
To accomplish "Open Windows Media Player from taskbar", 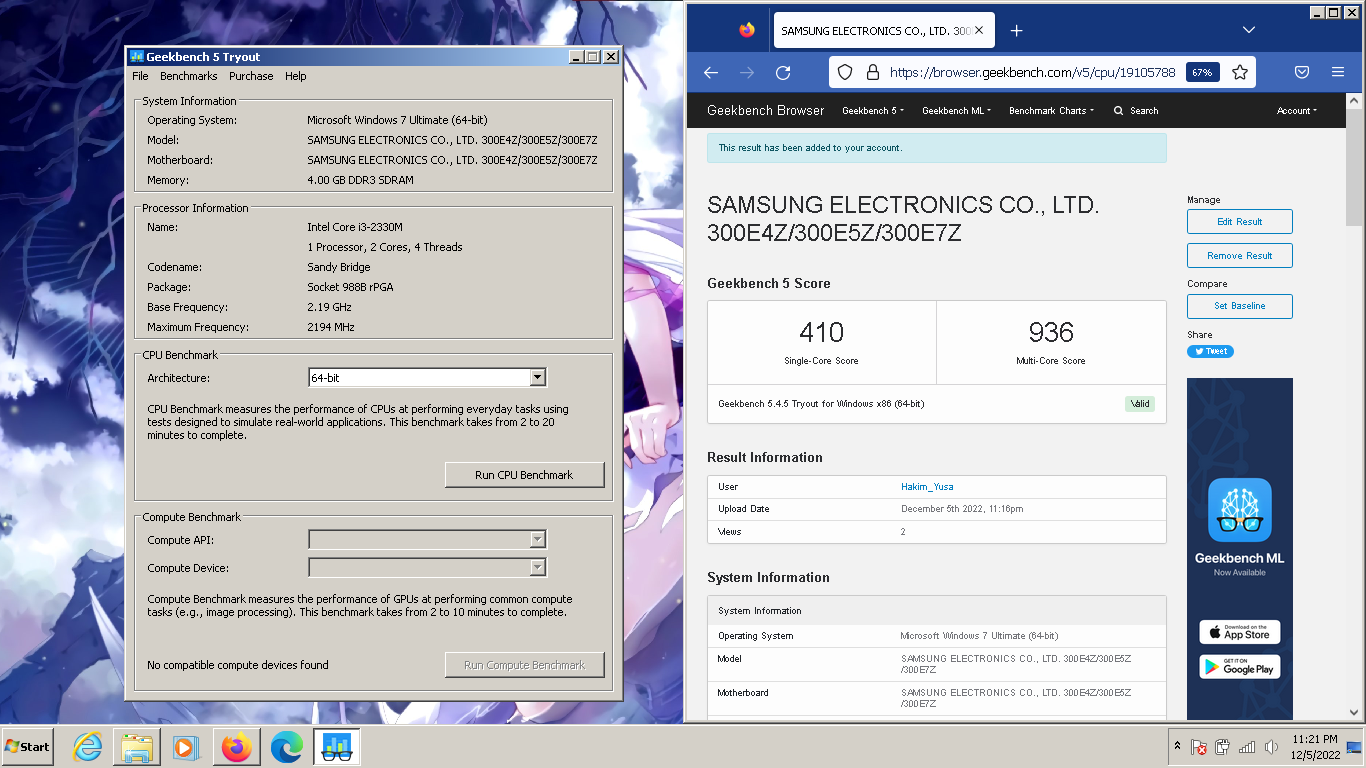I will 185,746.
